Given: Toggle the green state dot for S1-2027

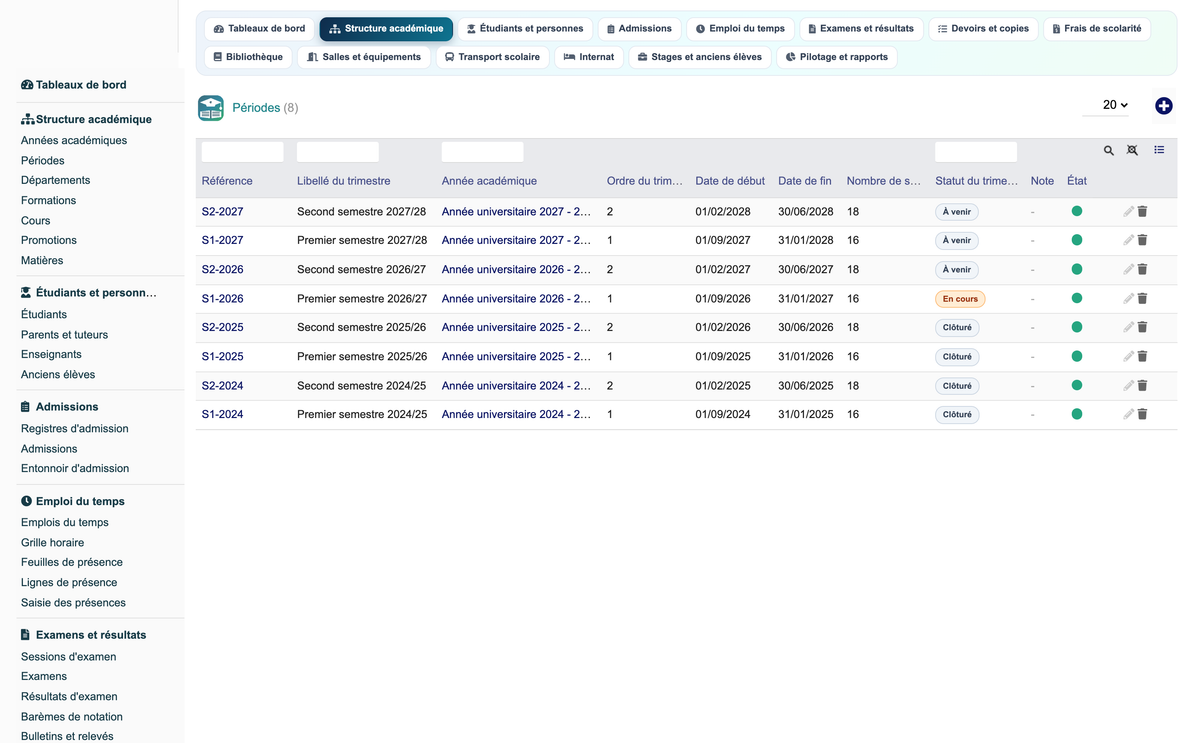Looking at the screenshot, I should [1077, 240].
